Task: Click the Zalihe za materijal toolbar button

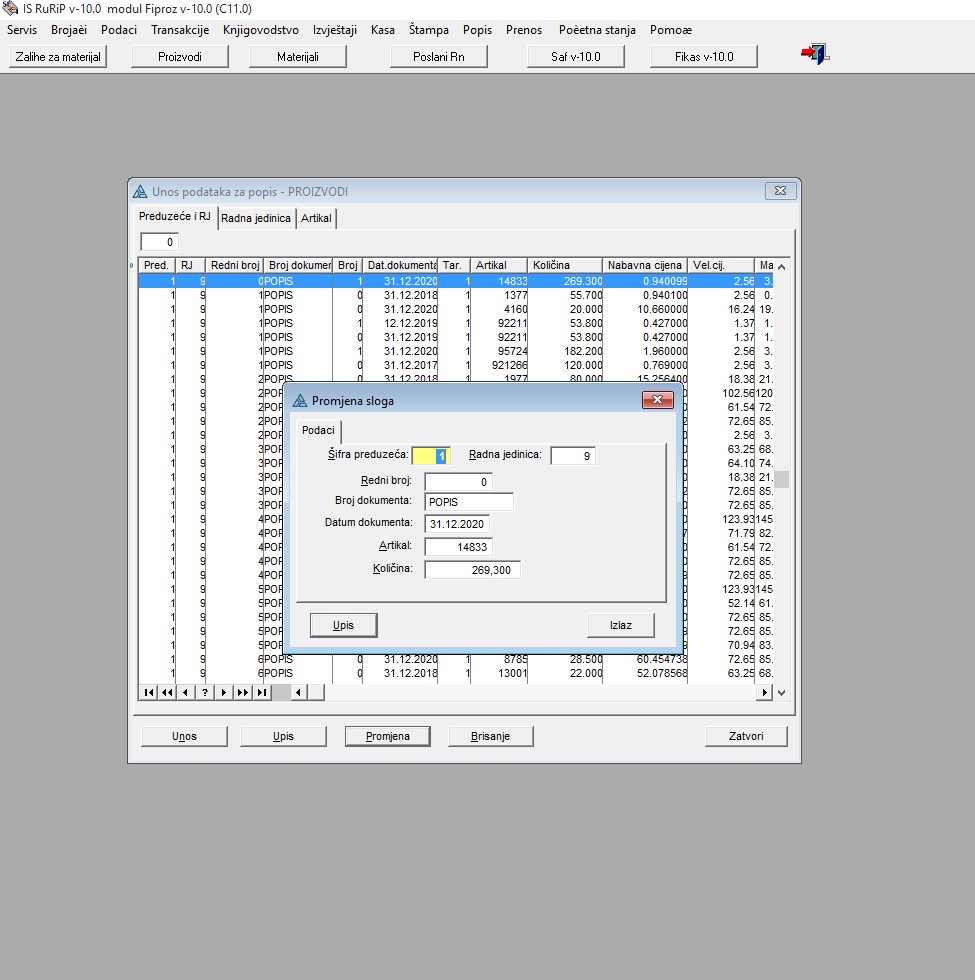Action: coord(58,57)
